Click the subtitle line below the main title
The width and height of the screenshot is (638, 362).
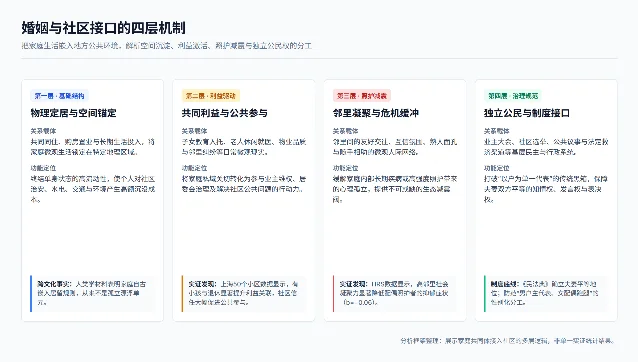tap(167, 46)
